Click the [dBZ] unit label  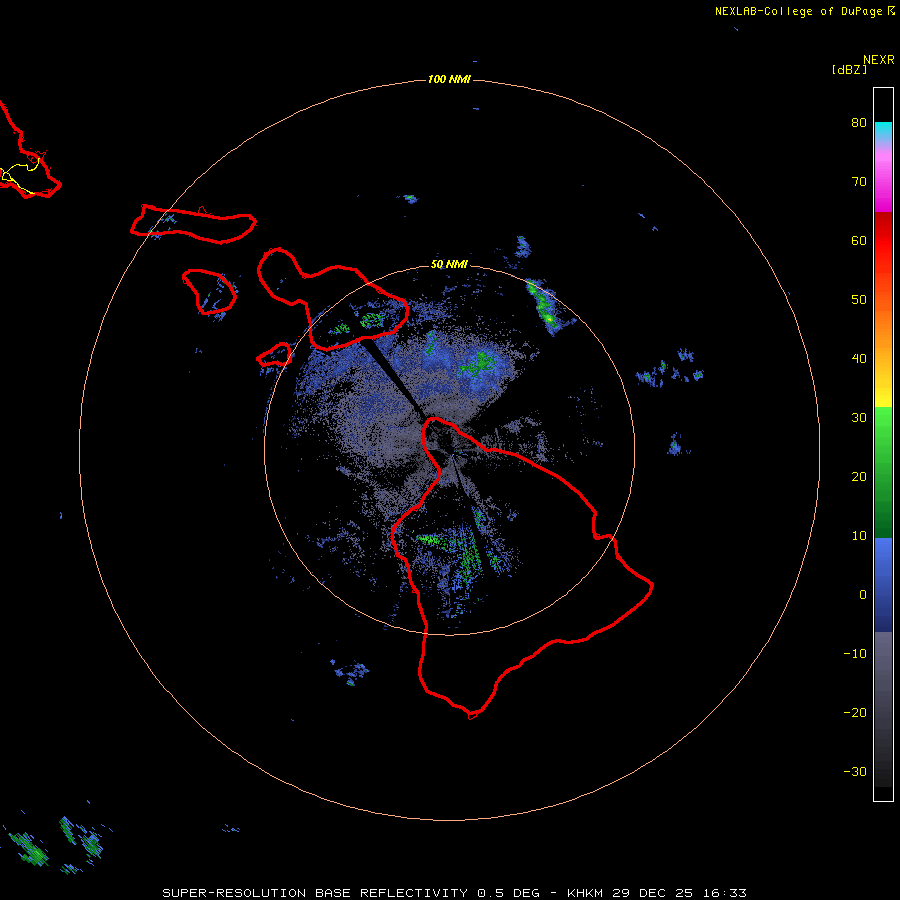coord(849,70)
